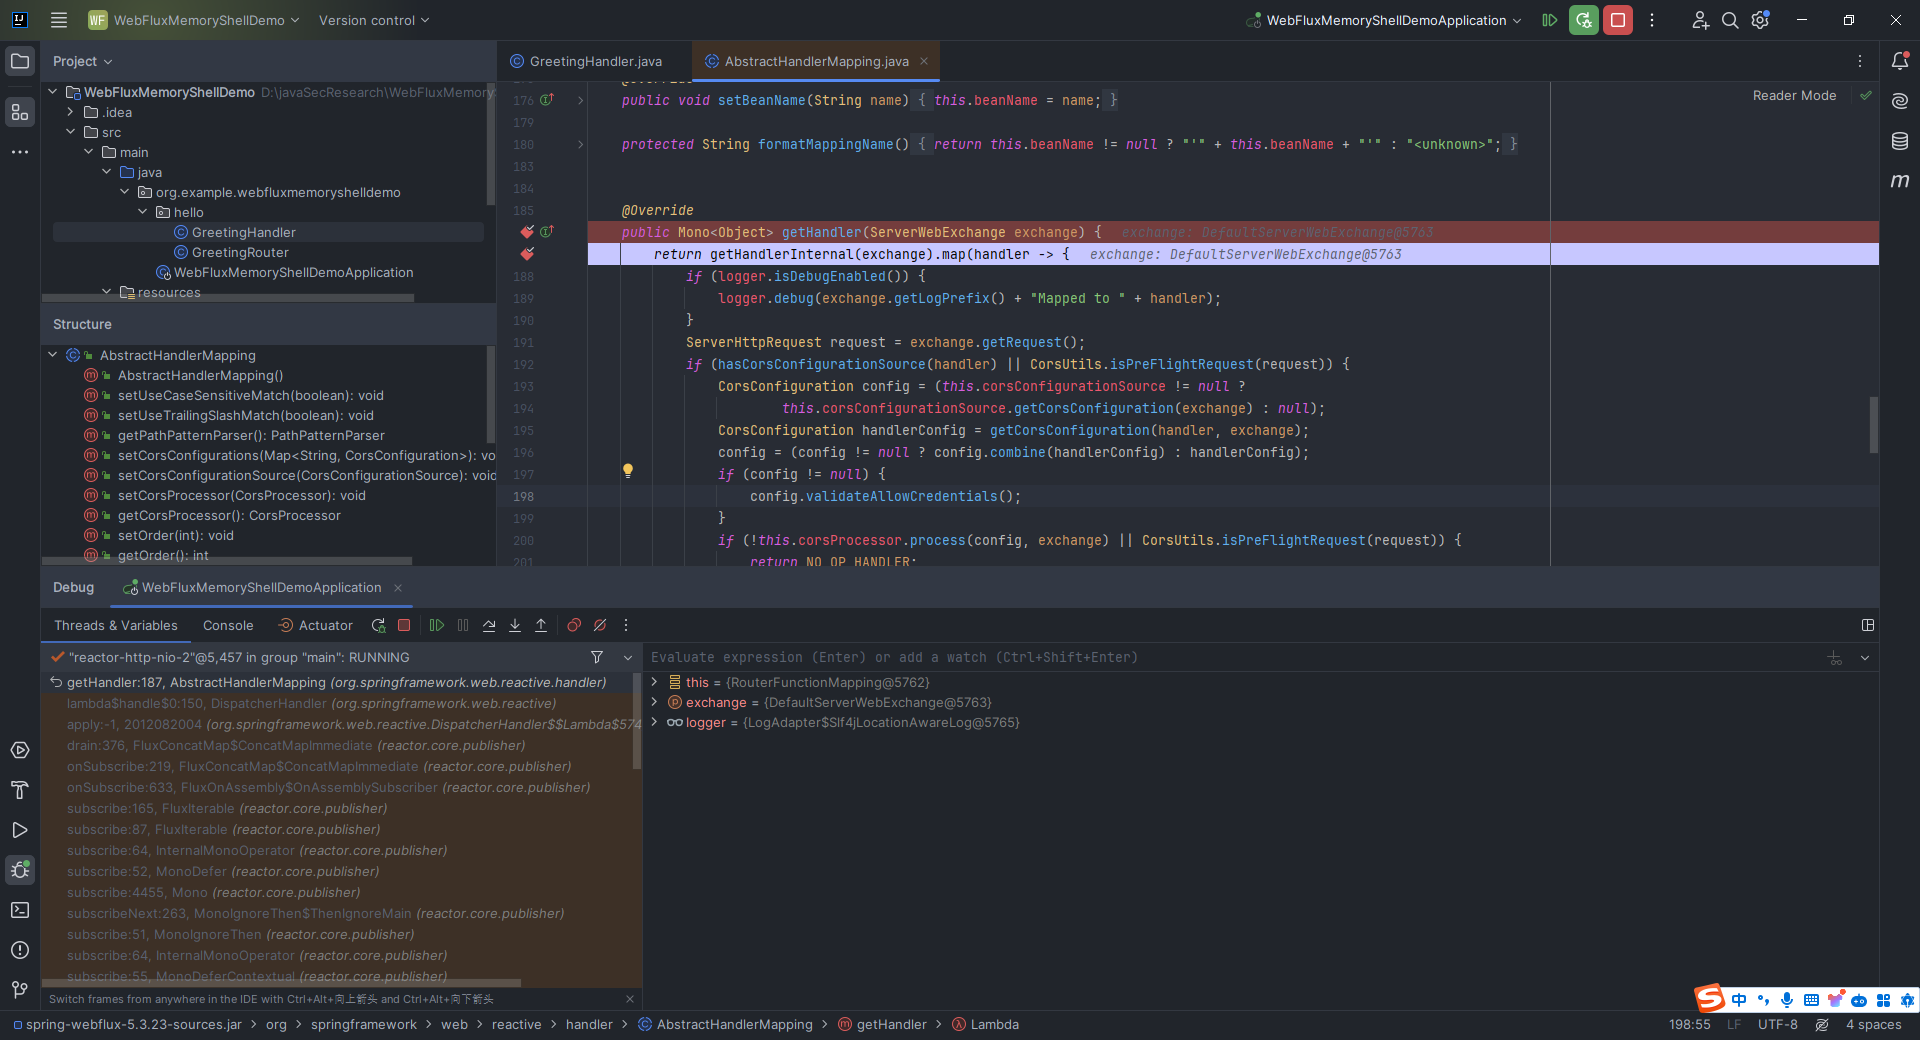Stop debug session in Debug toolbar
The image size is (1920, 1040).
[x=404, y=626]
